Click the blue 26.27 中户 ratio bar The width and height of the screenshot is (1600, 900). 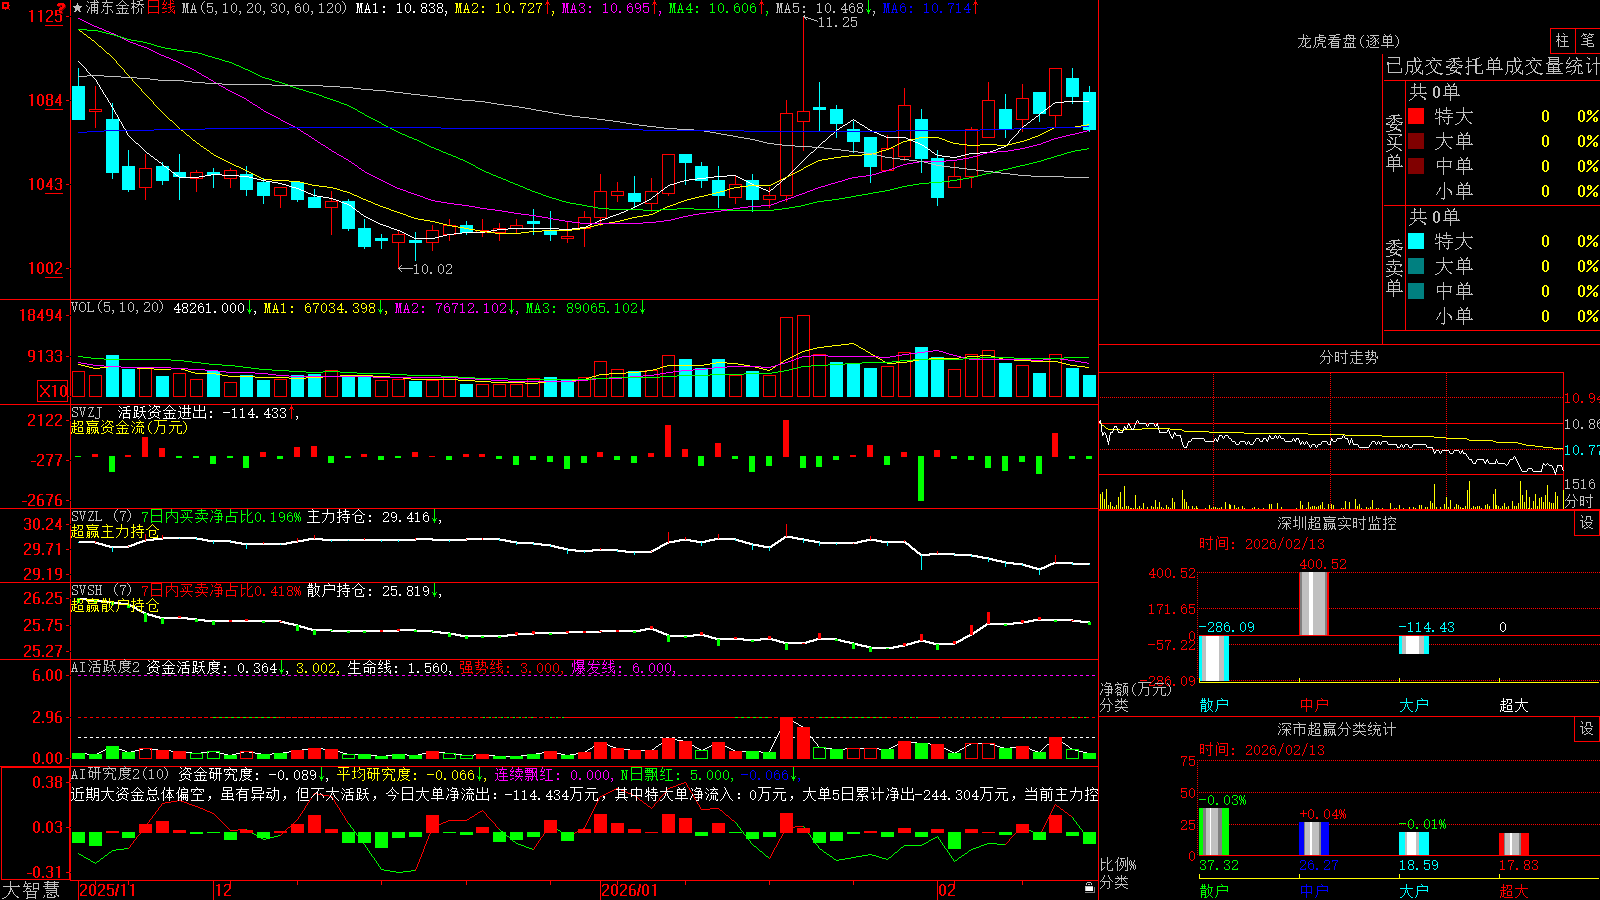[x=1314, y=839]
